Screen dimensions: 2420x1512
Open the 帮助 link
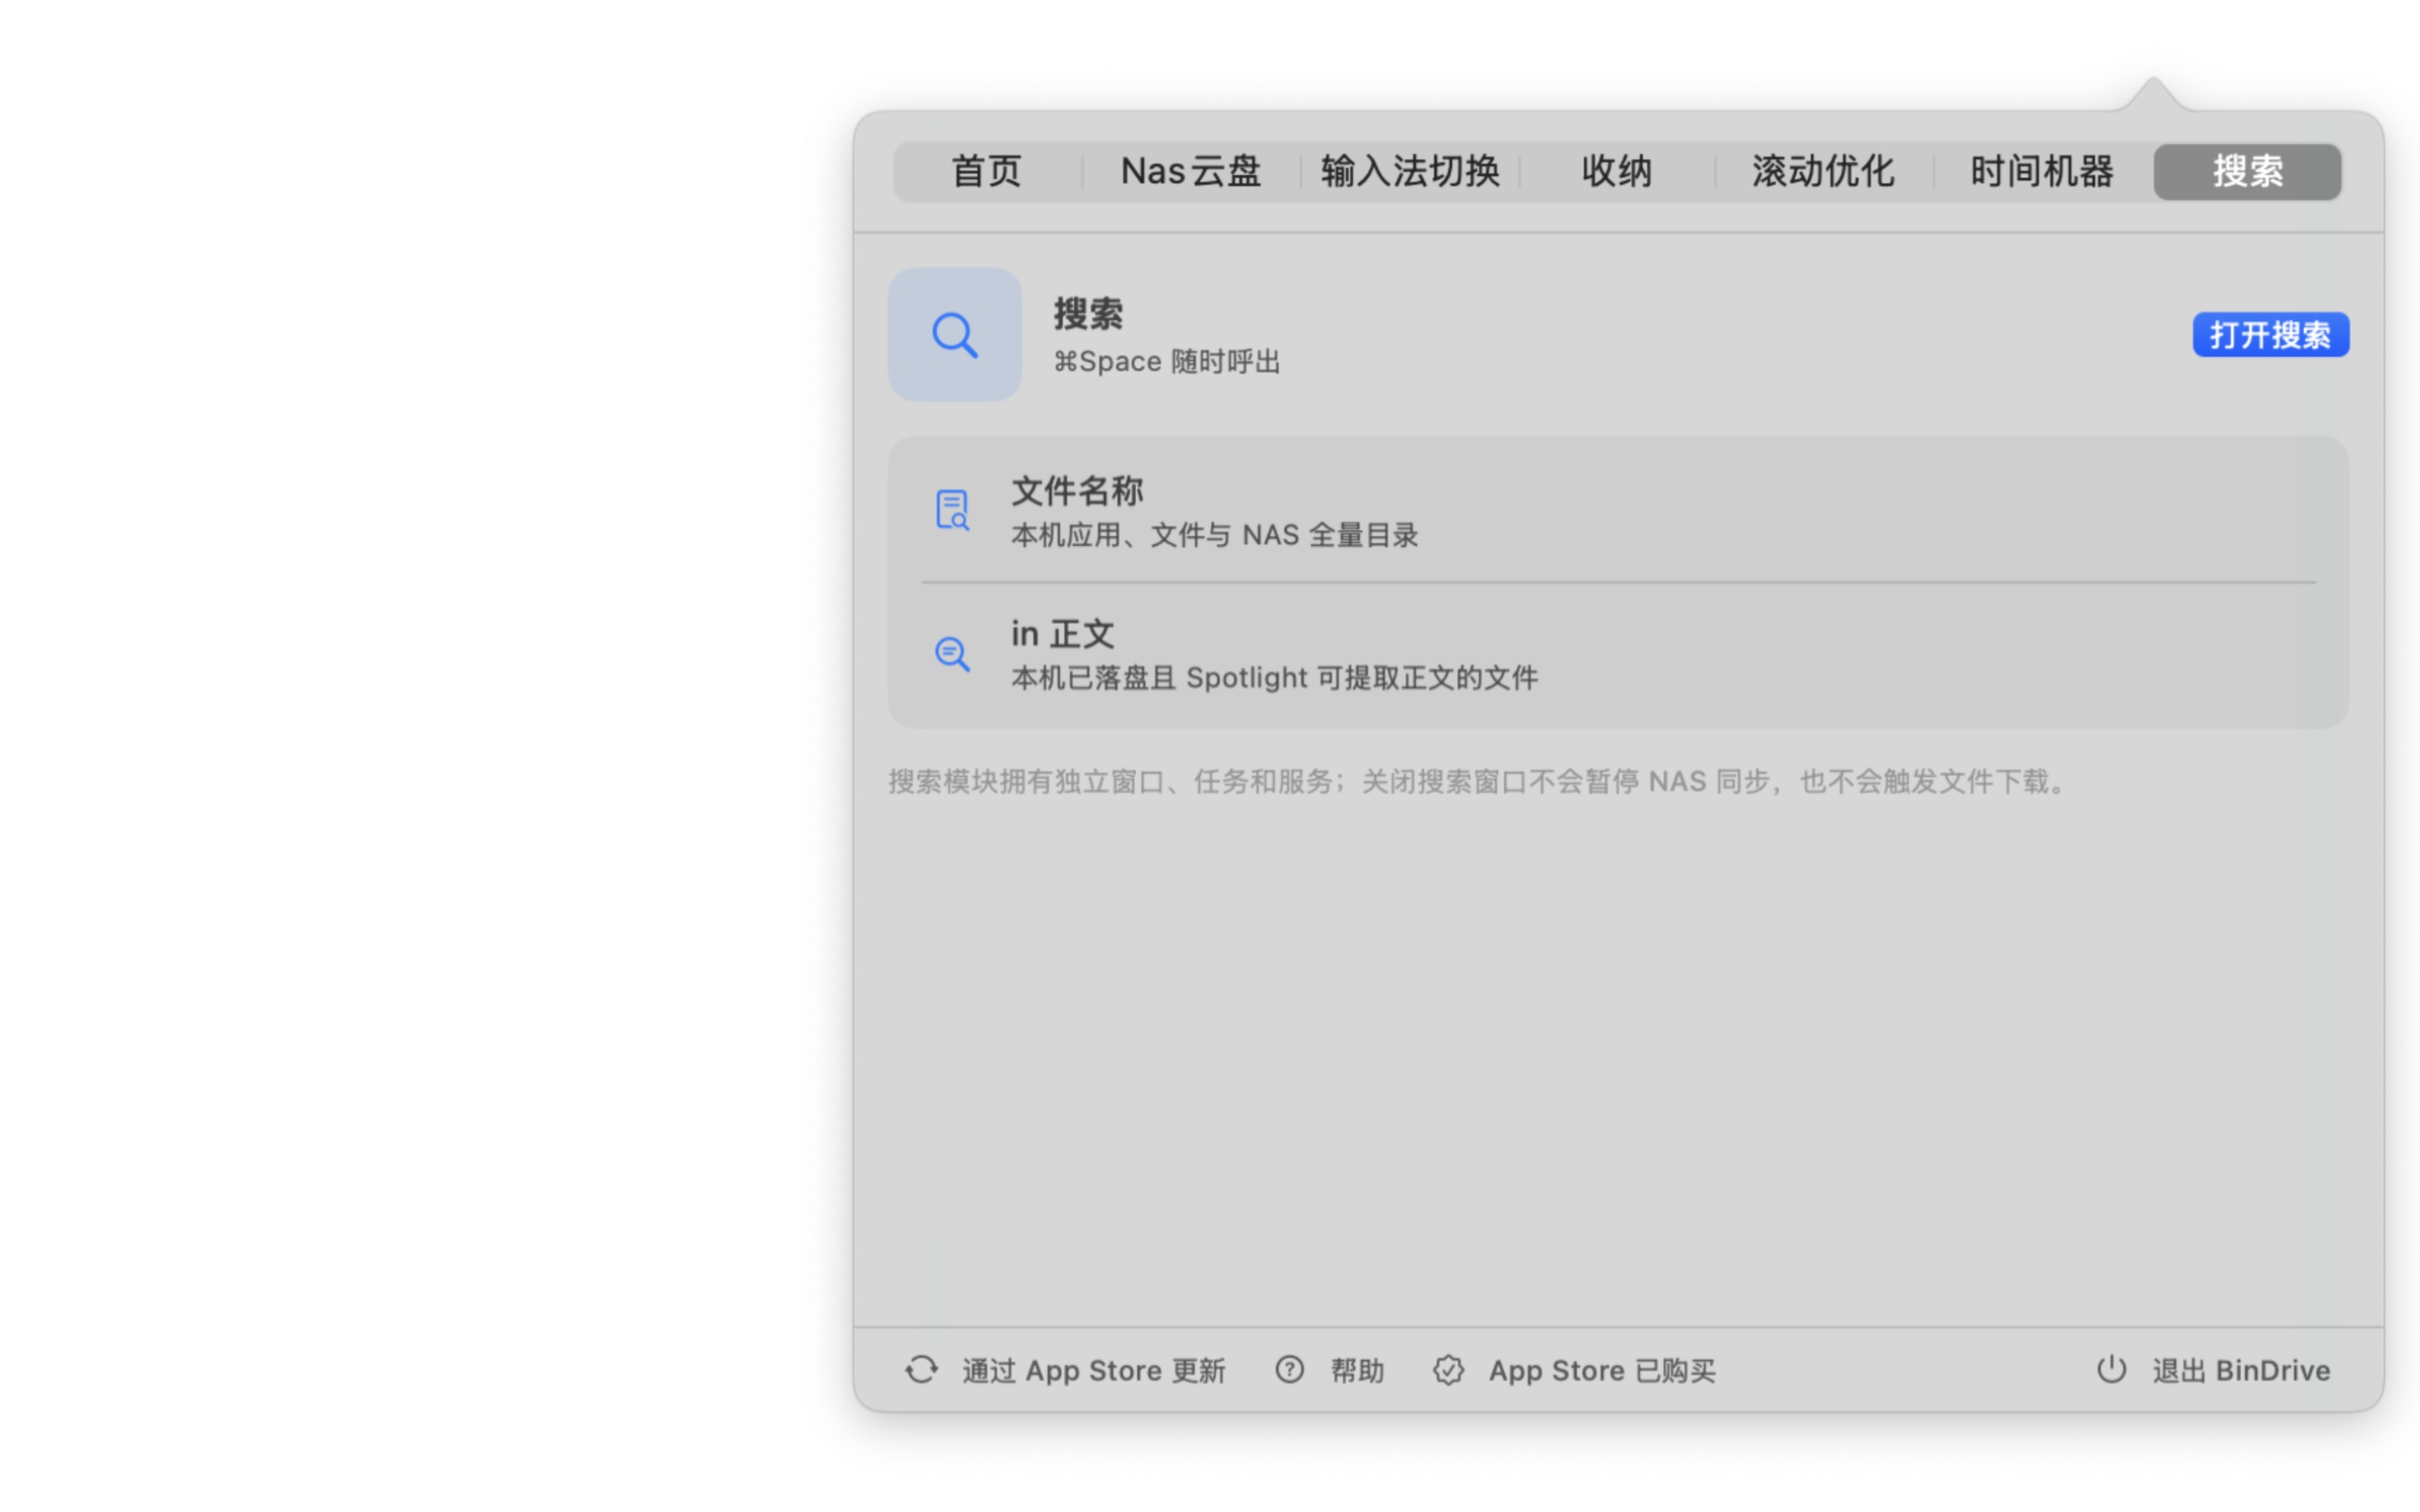[x=1357, y=1370]
